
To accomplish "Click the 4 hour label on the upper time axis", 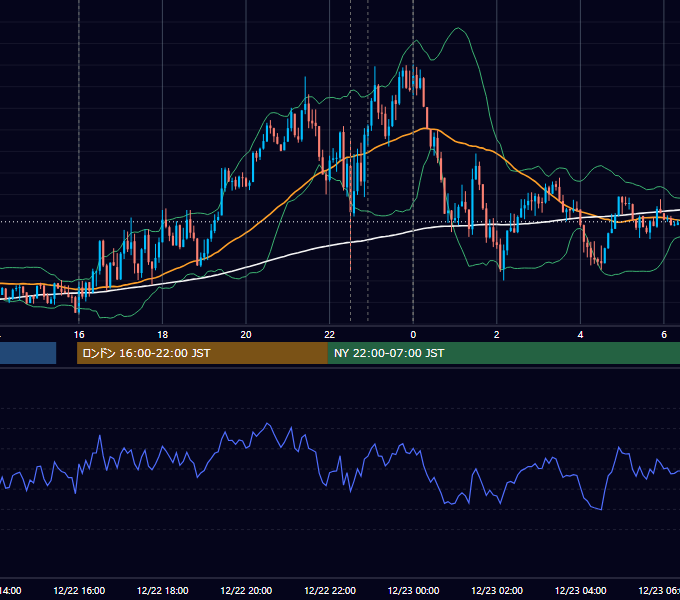I will [580, 335].
